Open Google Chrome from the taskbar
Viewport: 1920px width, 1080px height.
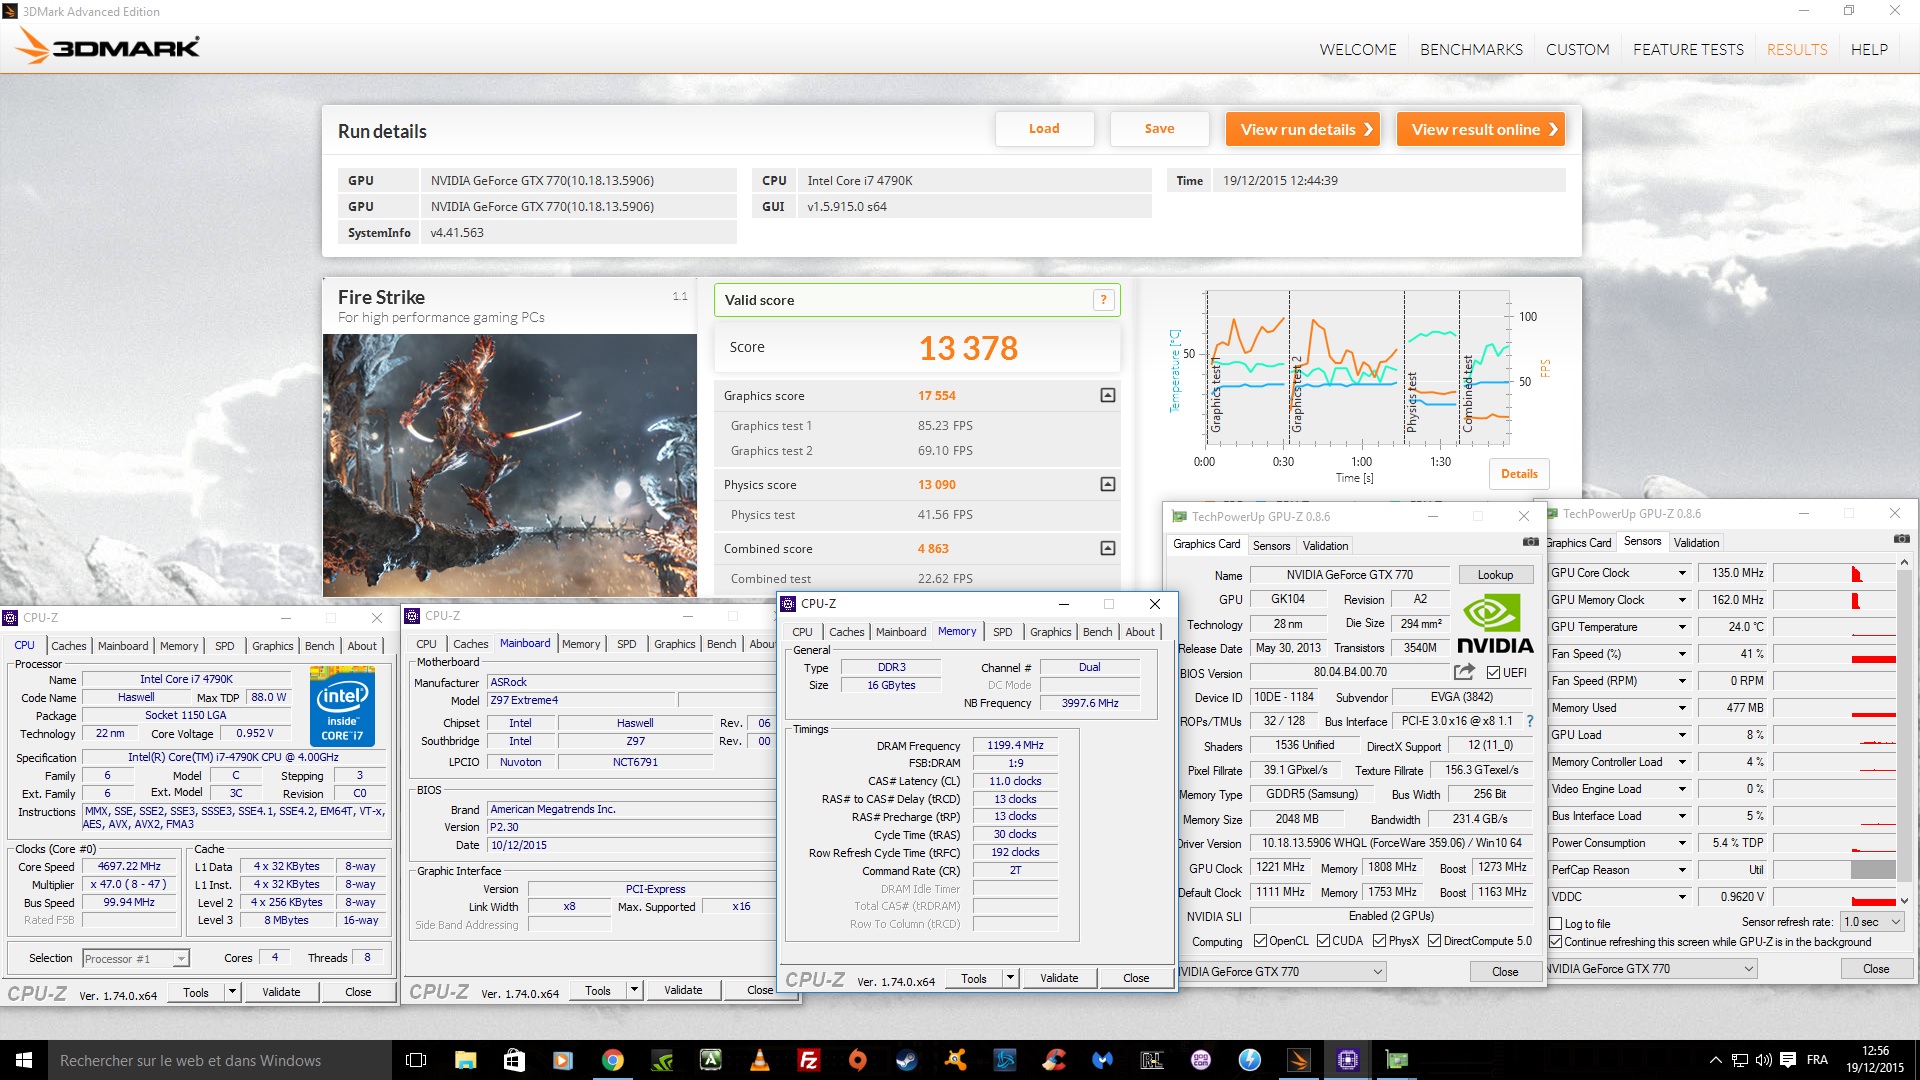pyautogui.click(x=612, y=1060)
